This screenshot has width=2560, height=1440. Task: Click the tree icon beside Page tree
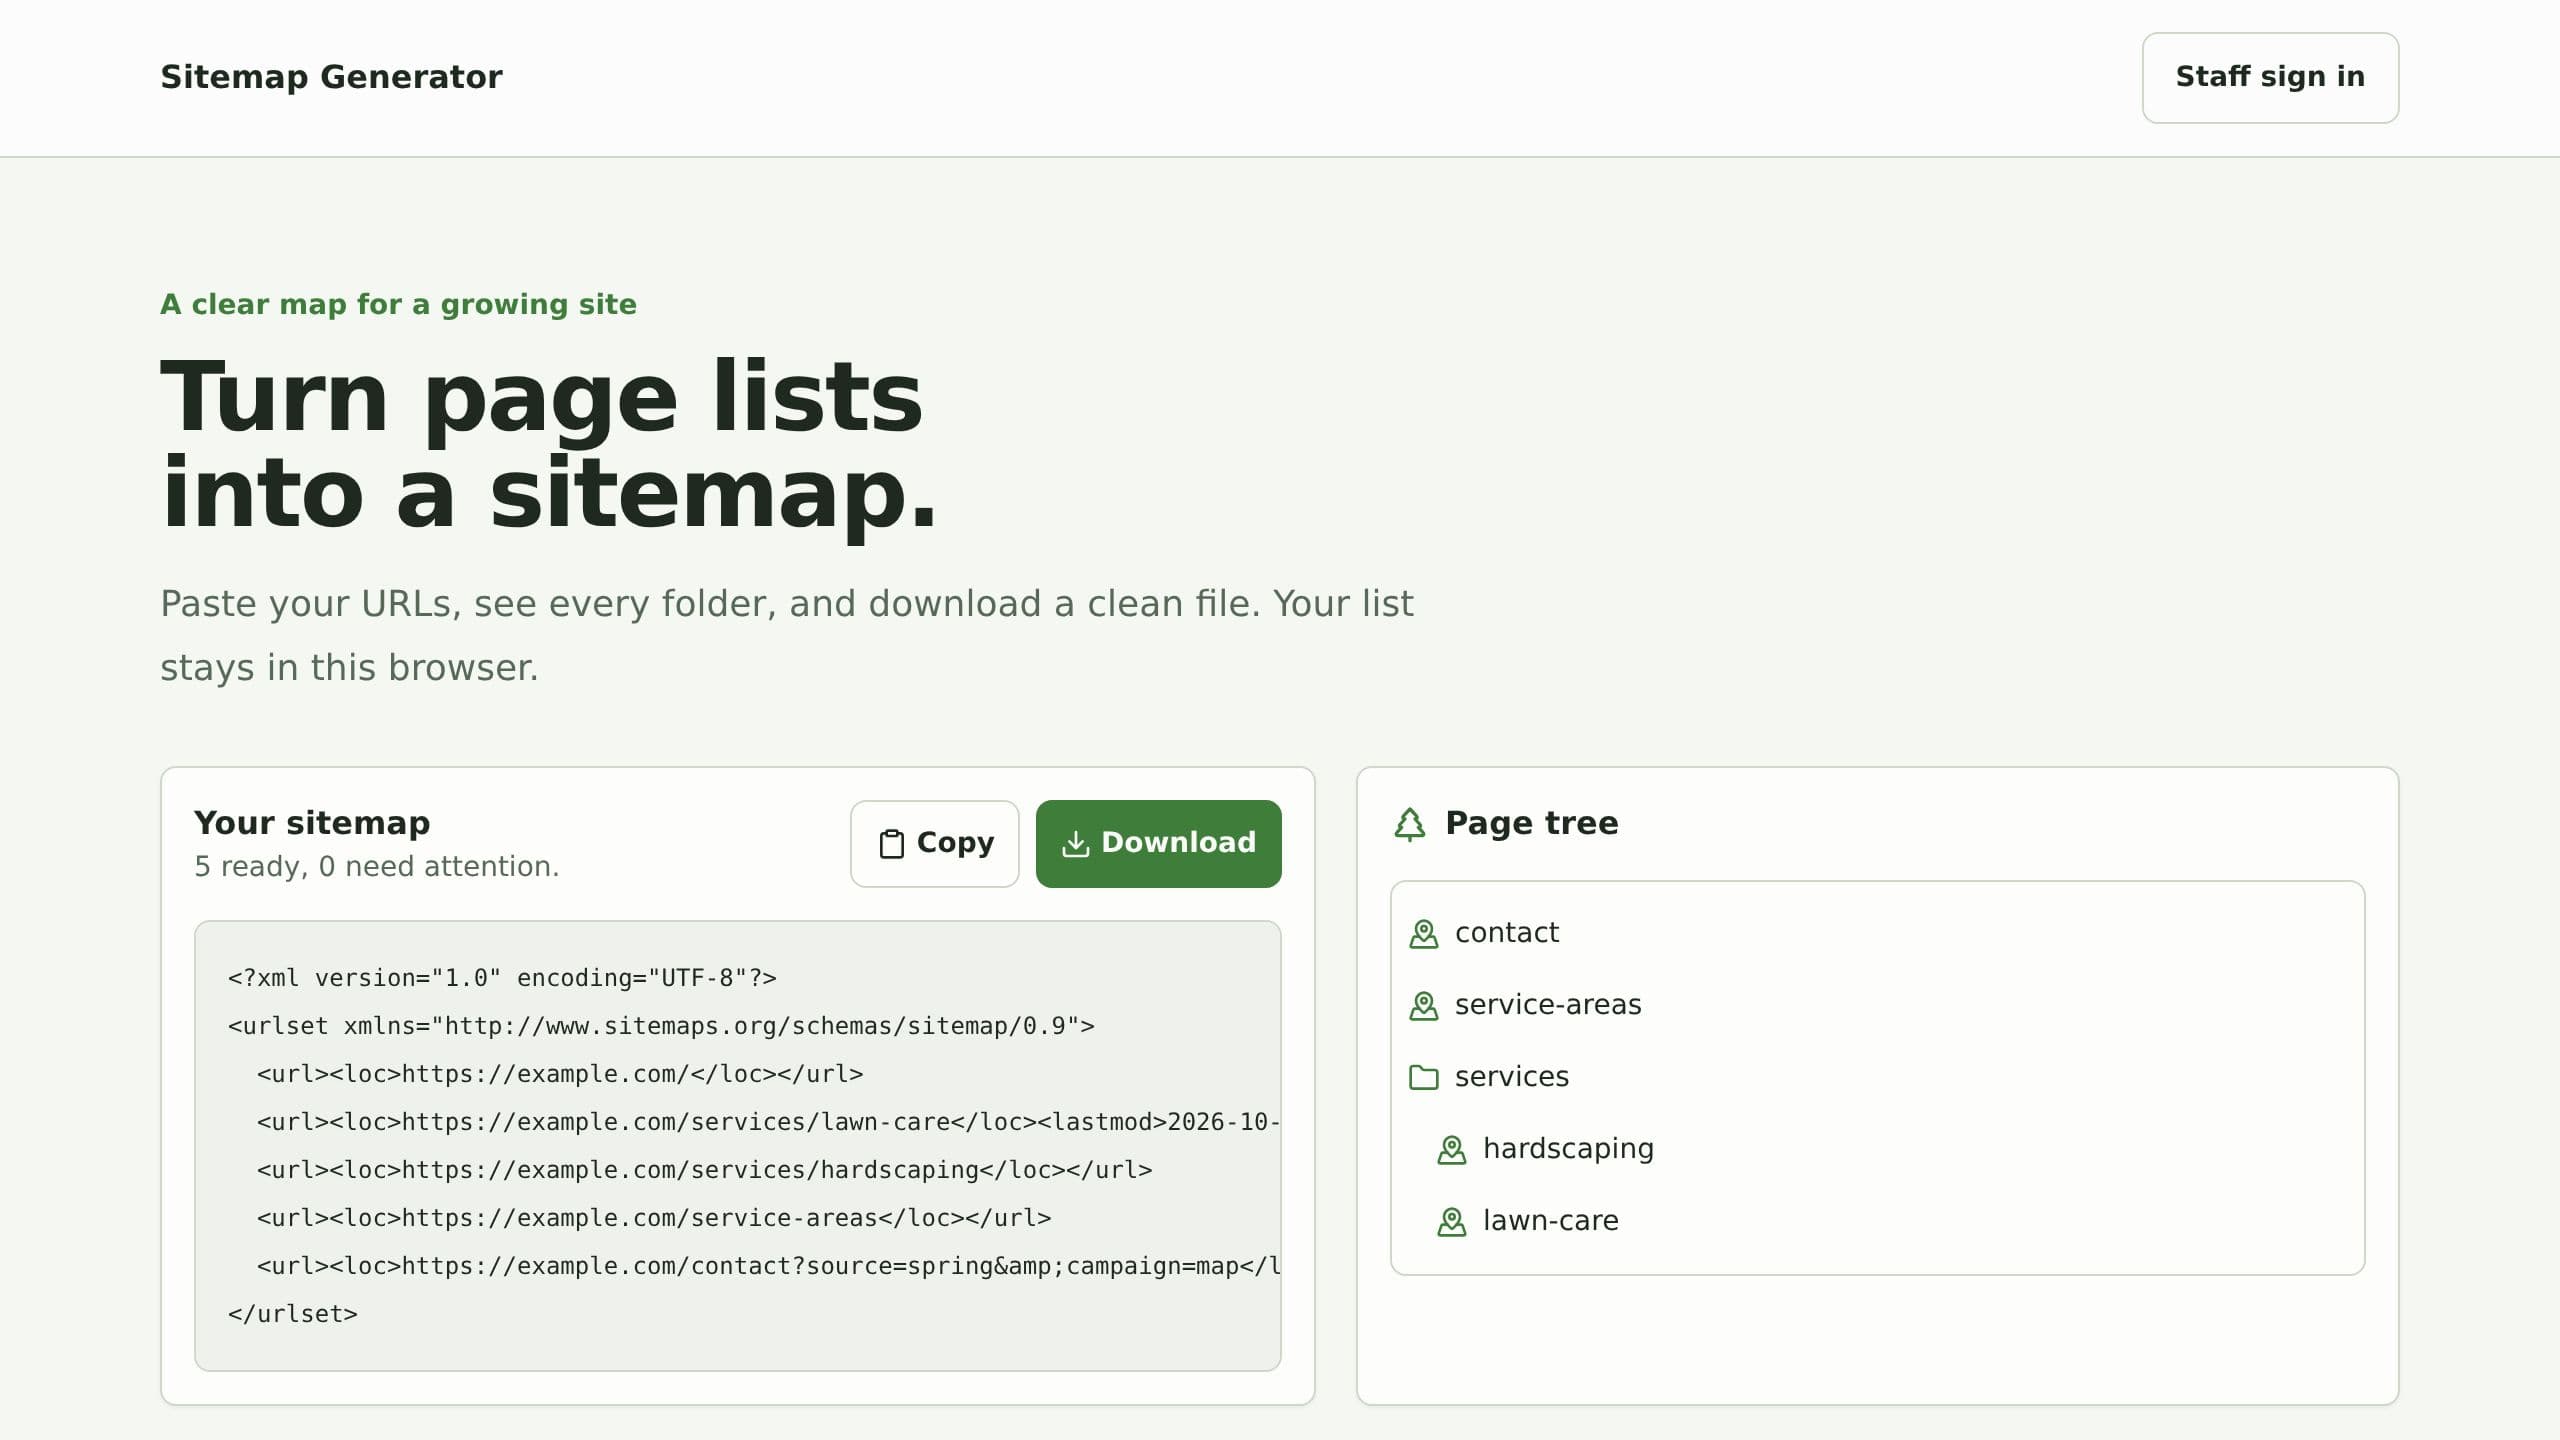click(1410, 824)
